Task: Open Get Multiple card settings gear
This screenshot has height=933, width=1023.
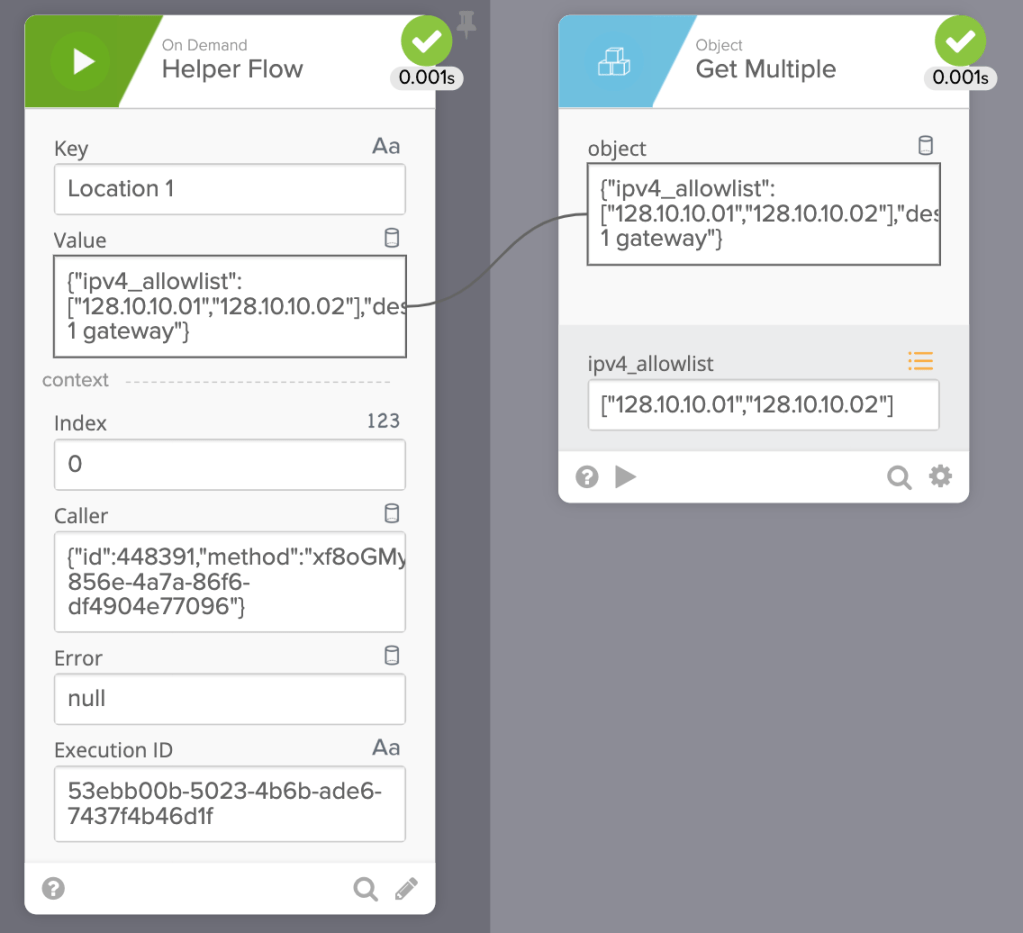Action: coord(940,477)
